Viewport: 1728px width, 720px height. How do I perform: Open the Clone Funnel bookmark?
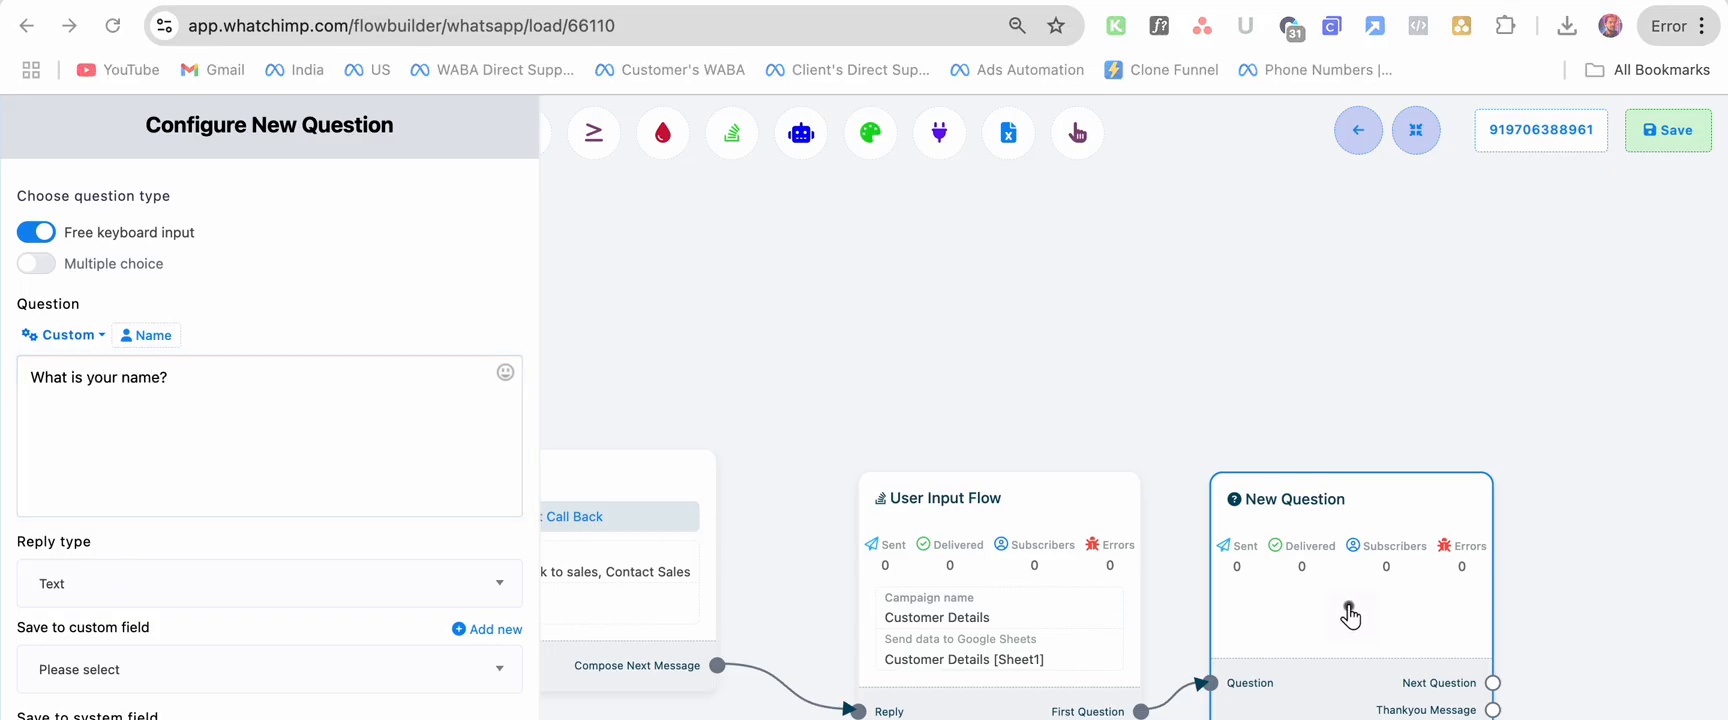(x=1161, y=70)
